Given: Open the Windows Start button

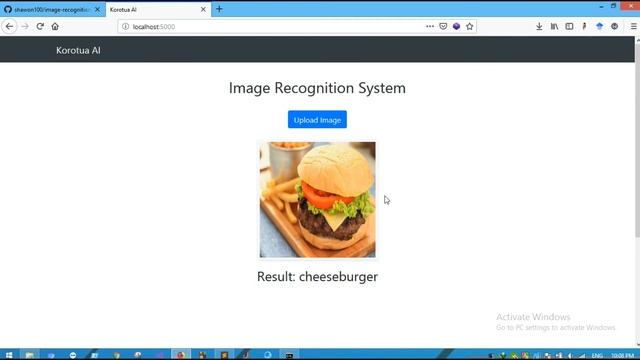Looking at the screenshot, I should [x=9, y=355].
